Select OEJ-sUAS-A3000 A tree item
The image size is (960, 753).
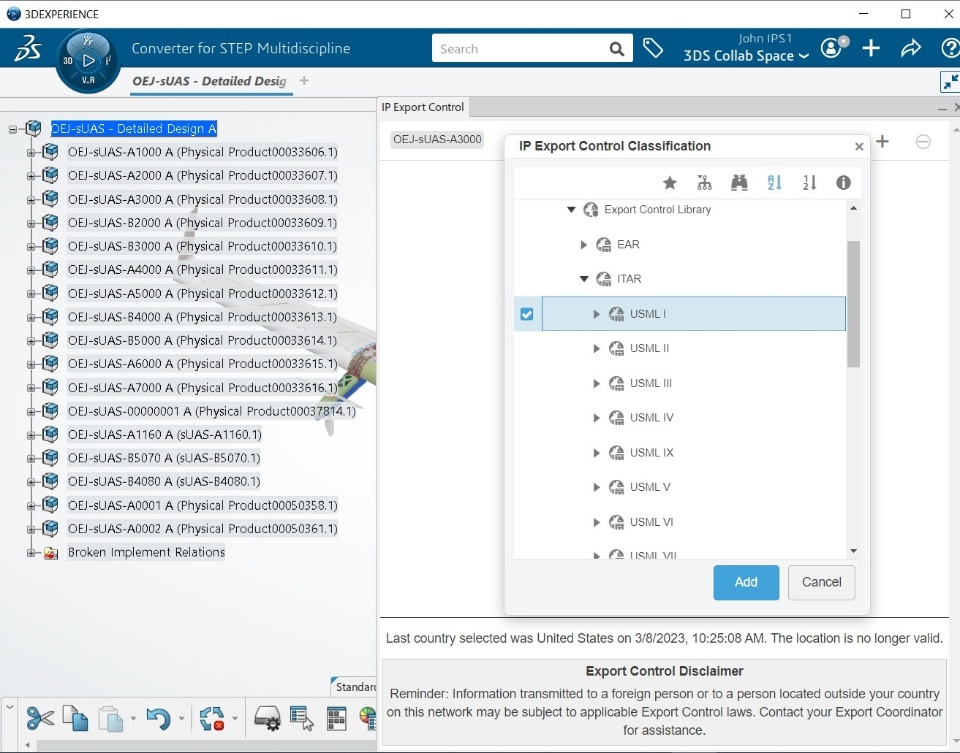[203, 200]
